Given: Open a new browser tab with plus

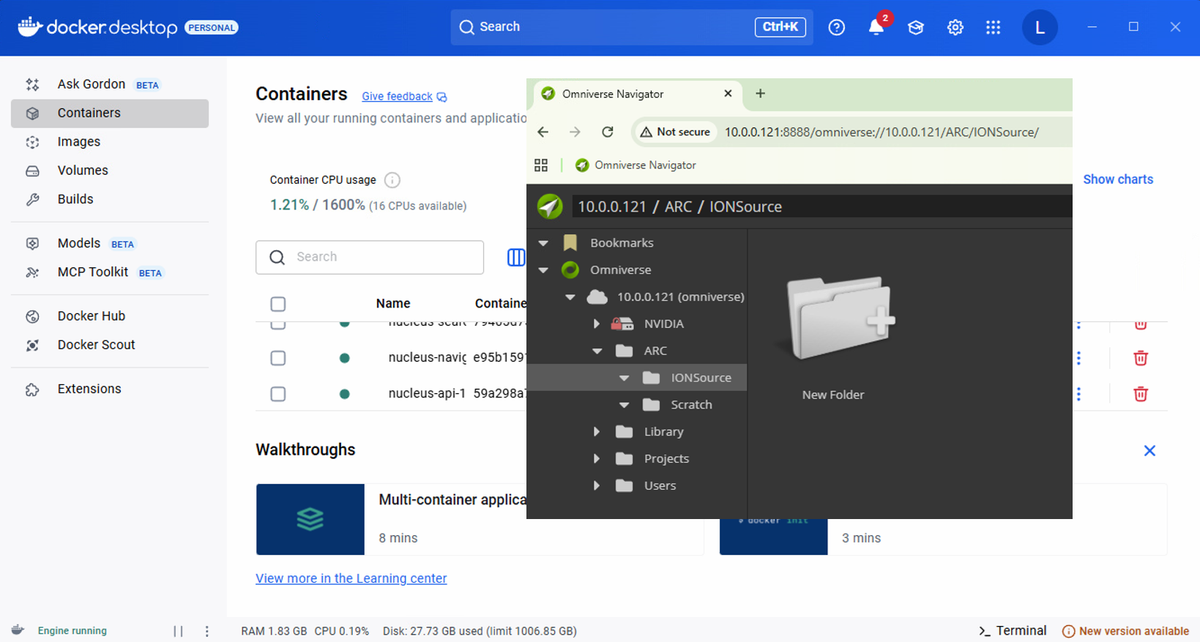Looking at the screenshot, I should click(x=760, y=94).
